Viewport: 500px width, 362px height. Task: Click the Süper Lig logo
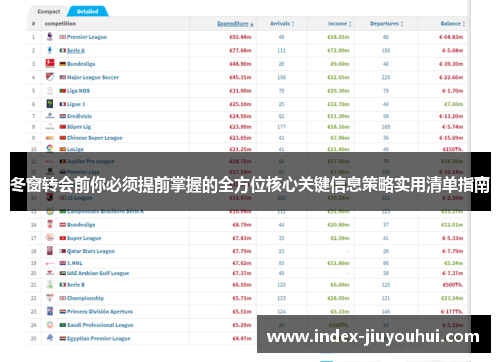tap(50, 127)
